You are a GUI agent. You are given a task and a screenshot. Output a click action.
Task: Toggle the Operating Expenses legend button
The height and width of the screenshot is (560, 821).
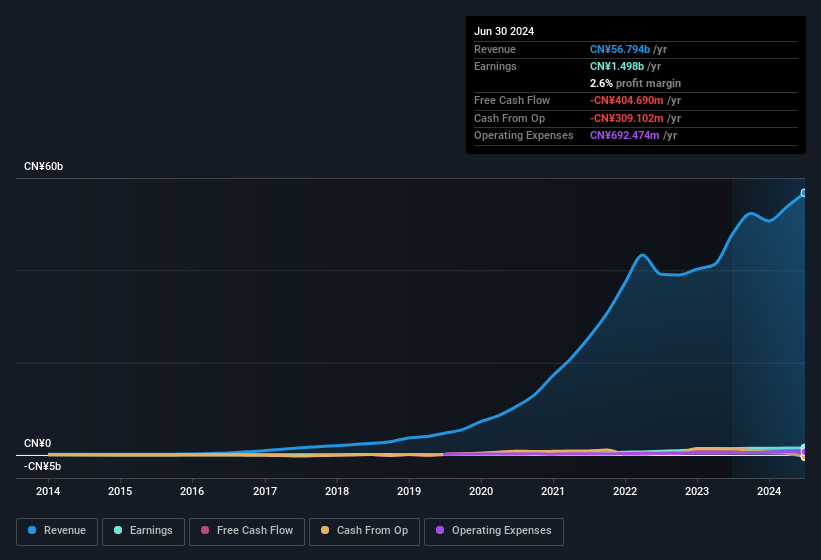tap(494, 532)
